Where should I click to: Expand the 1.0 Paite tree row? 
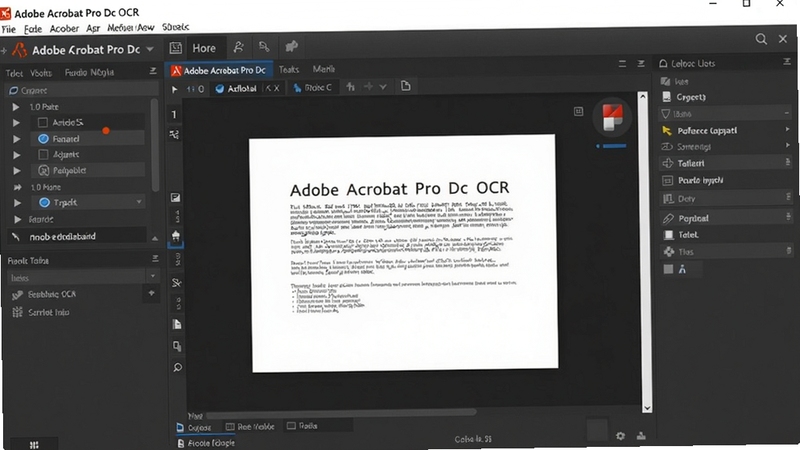[16, 107]
